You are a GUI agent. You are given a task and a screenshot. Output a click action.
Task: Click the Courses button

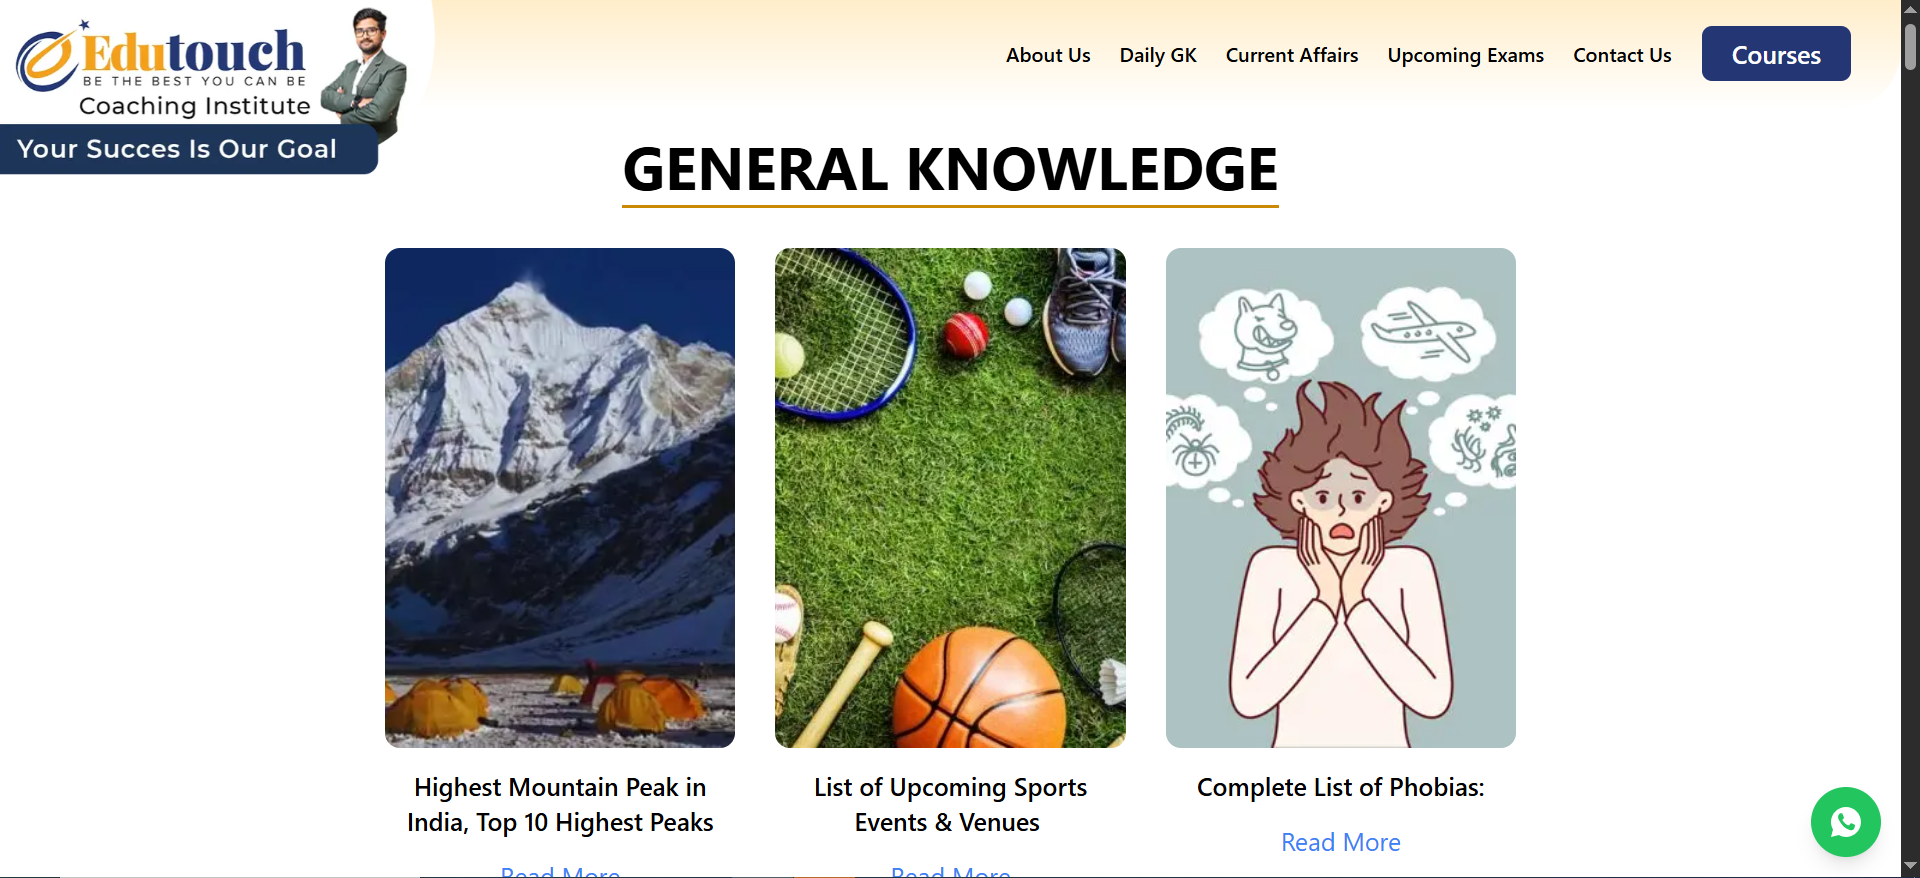[1776, 54]
